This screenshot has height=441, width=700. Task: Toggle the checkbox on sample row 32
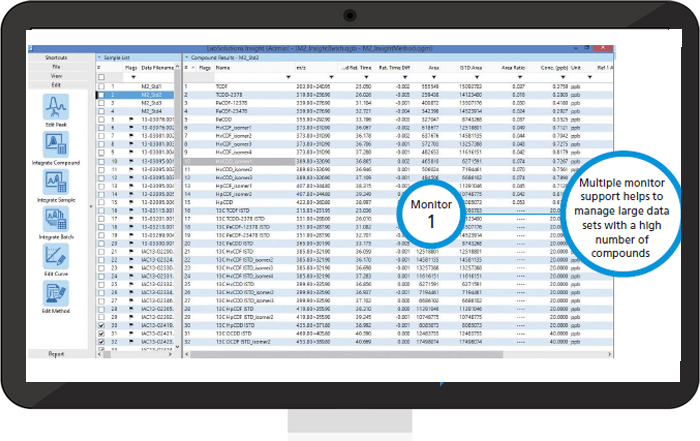[101, 342]
